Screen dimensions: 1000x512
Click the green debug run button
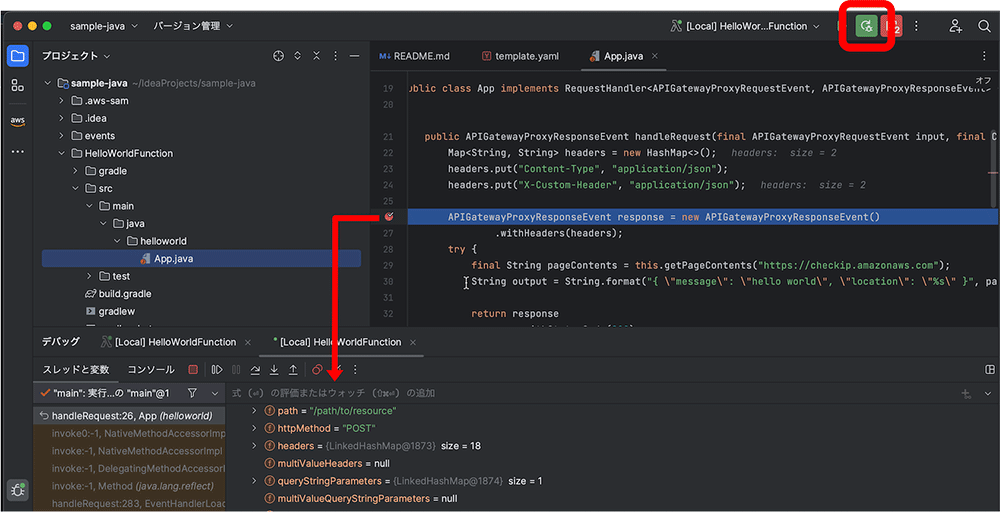[866, 26]
